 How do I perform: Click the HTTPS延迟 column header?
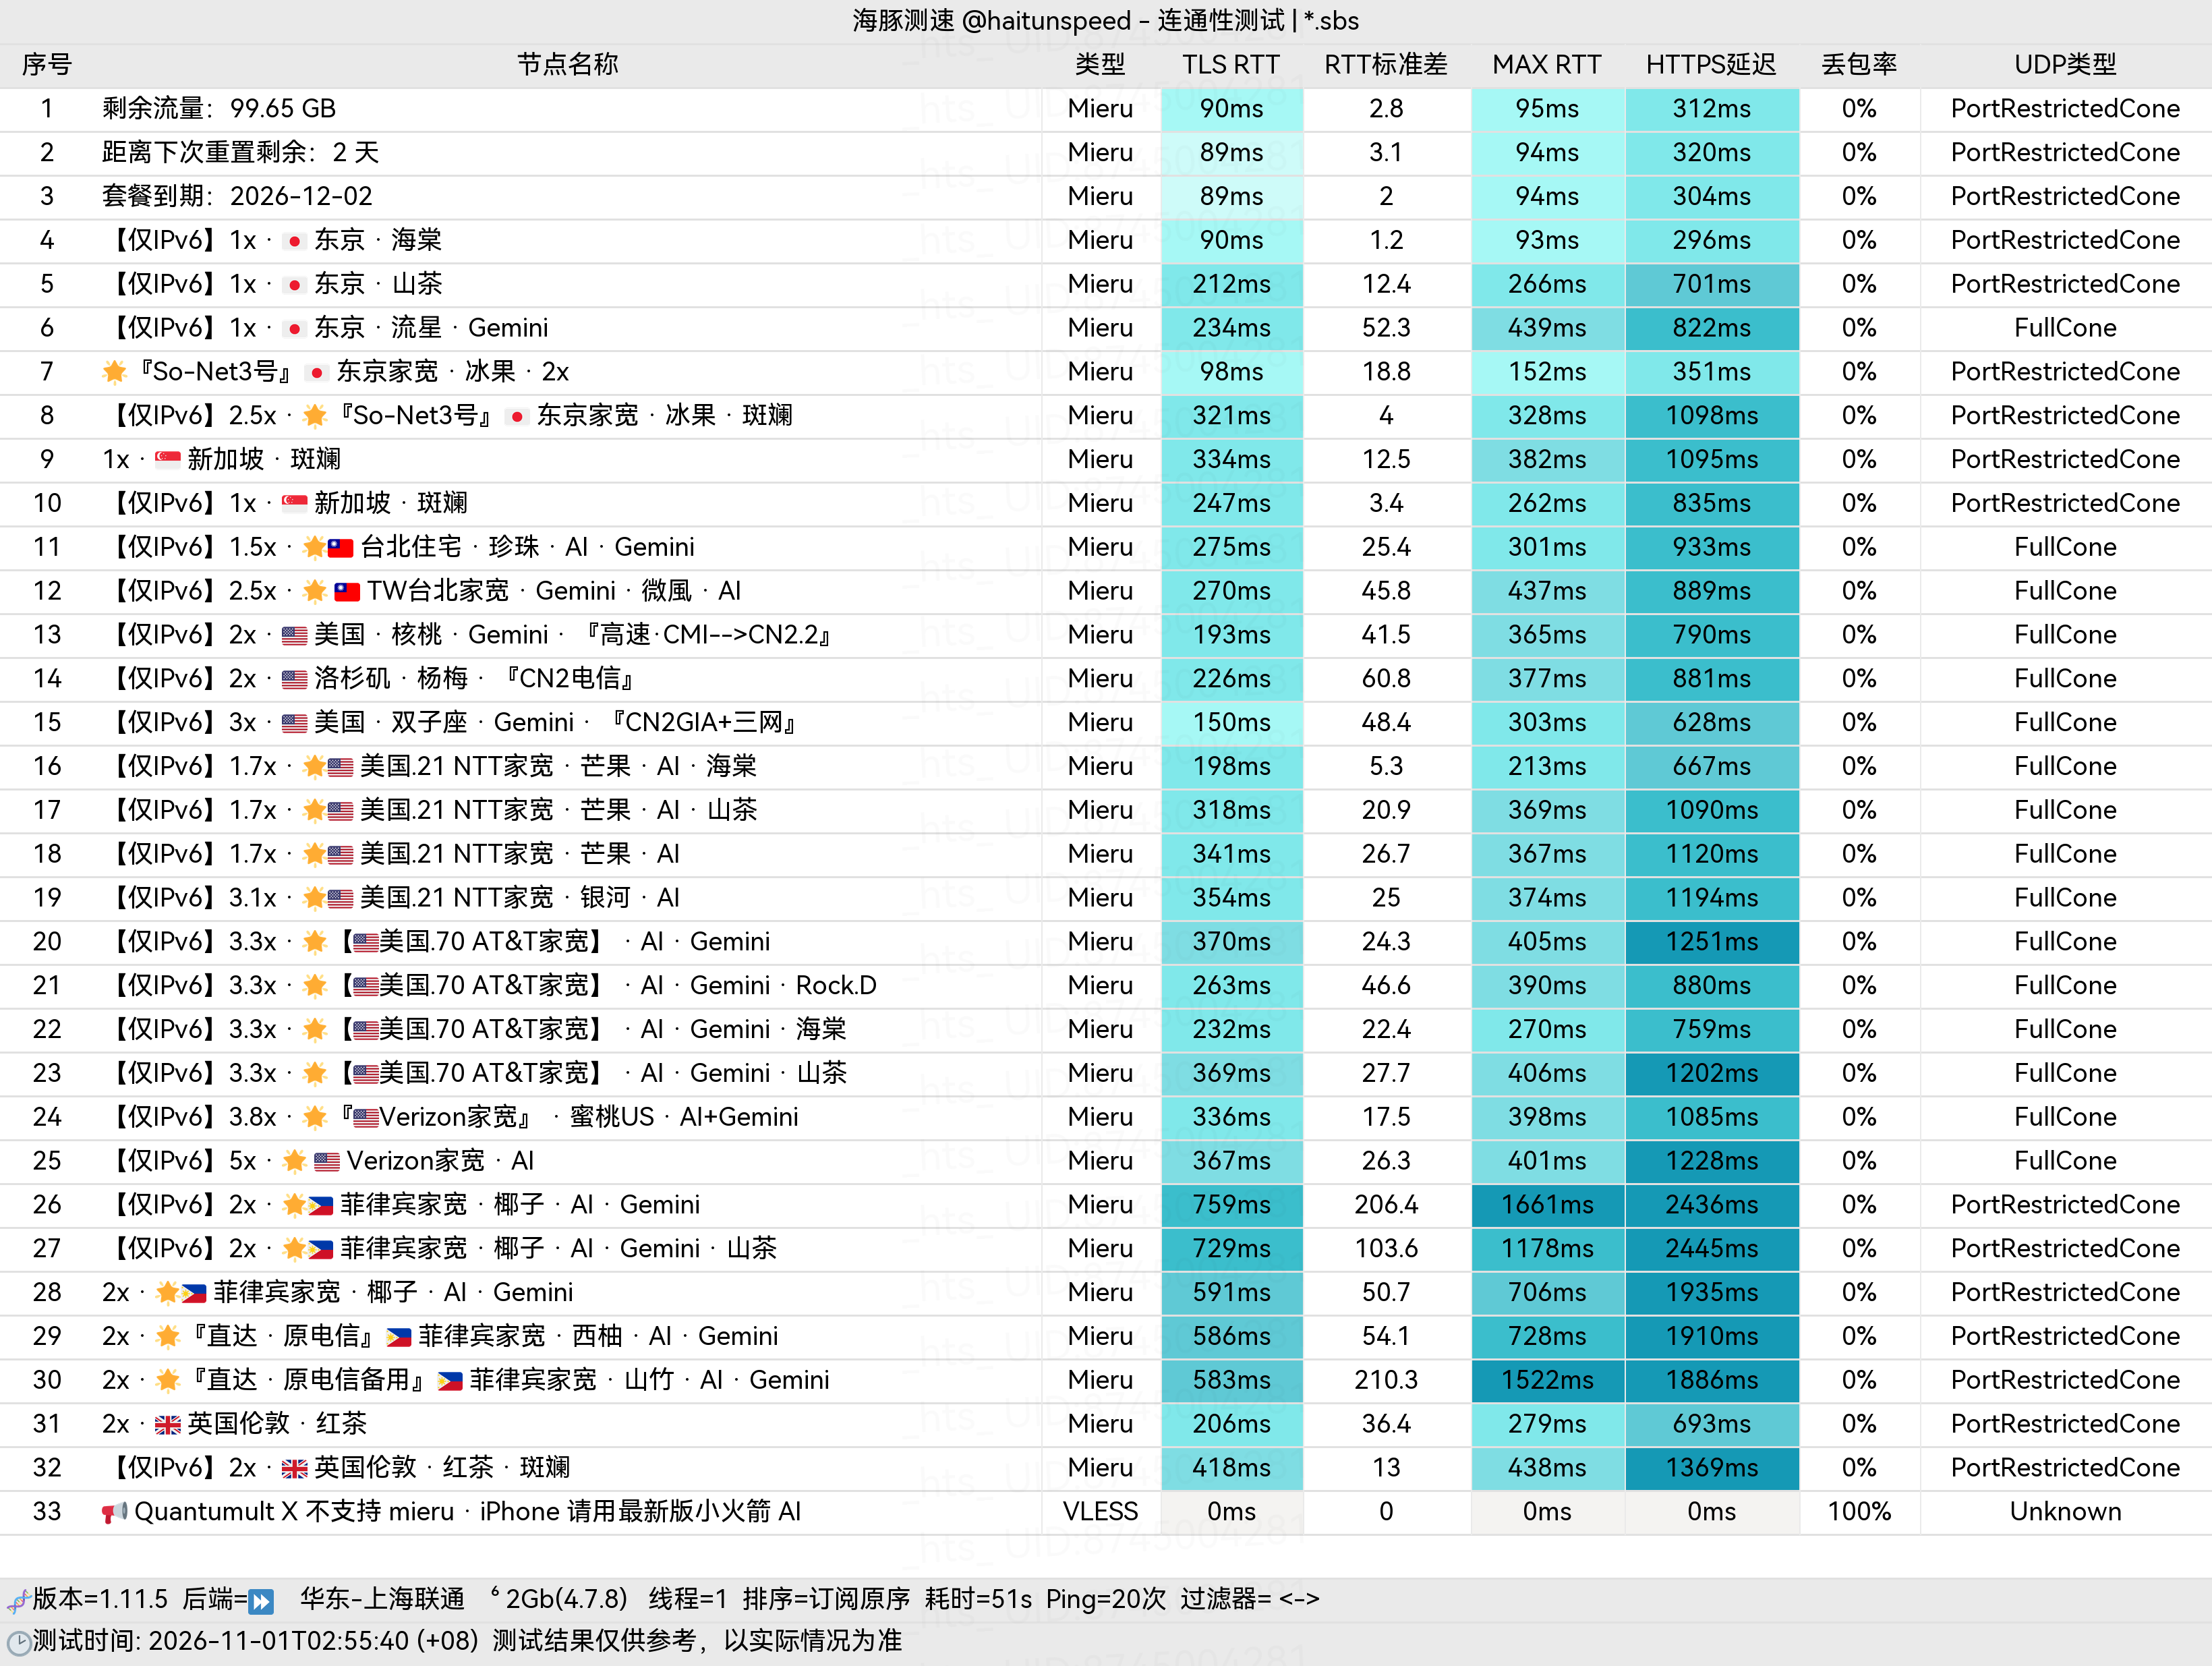[1711, 65]
